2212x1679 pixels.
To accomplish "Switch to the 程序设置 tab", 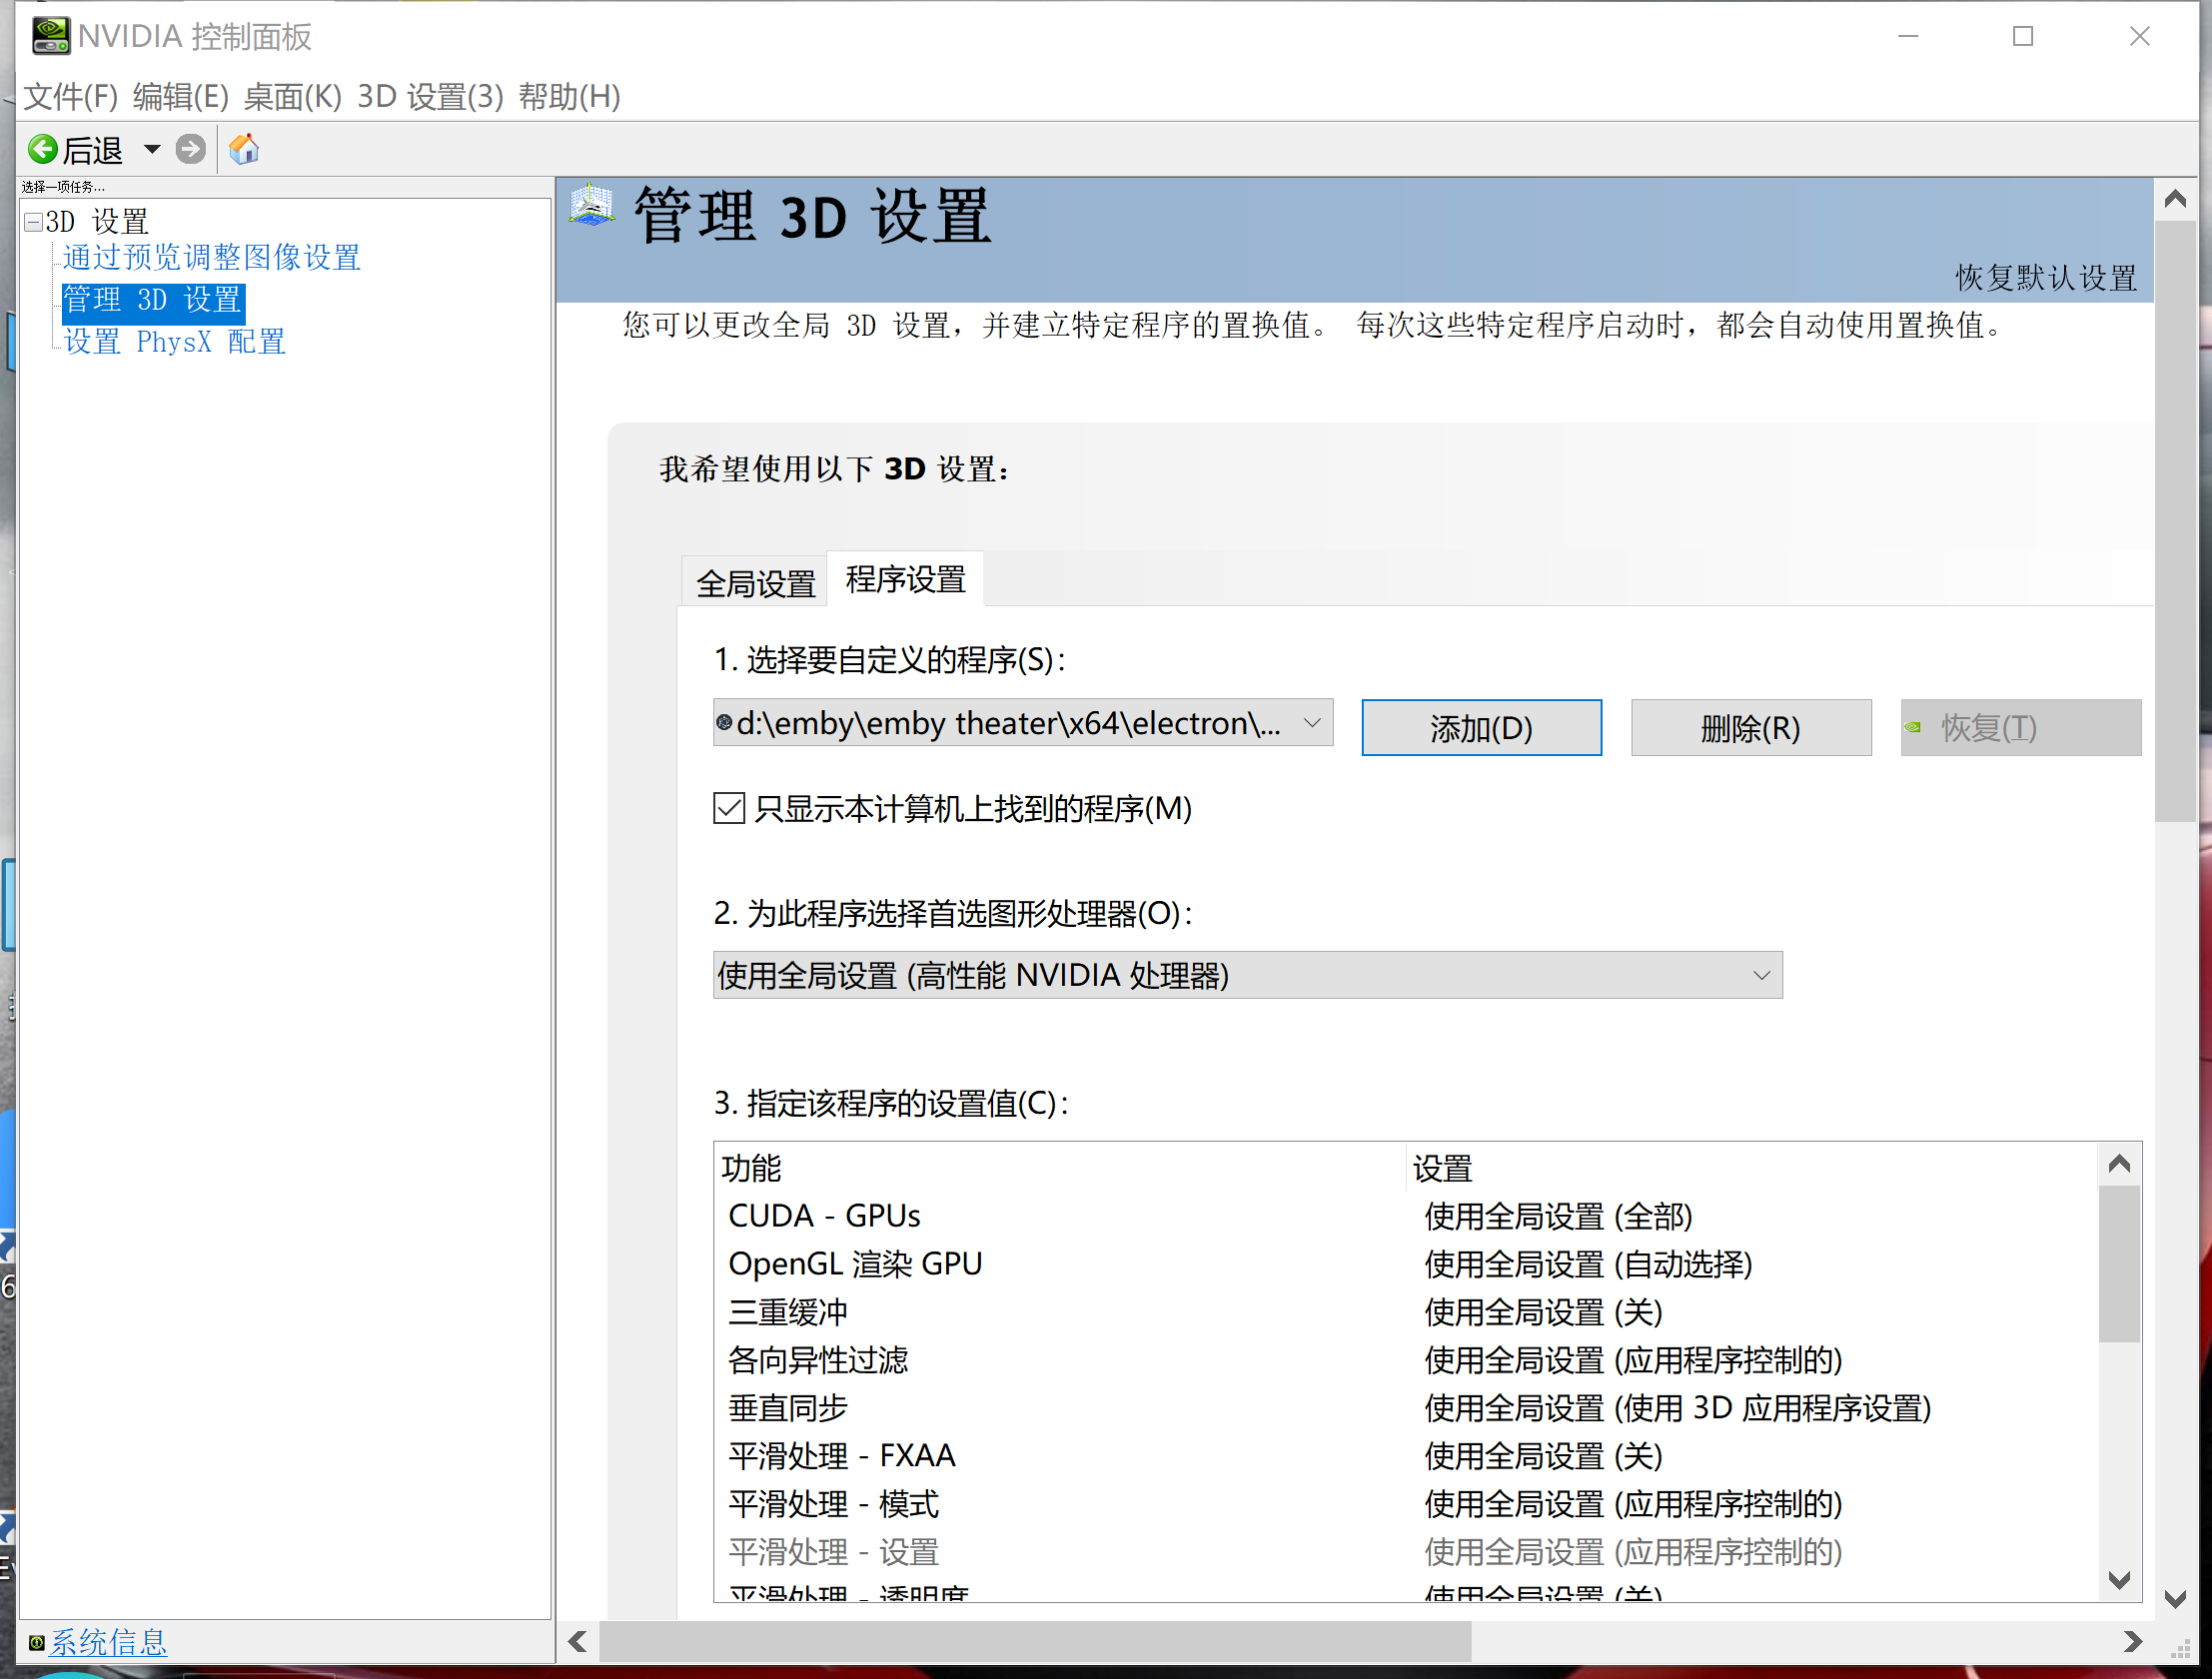I will coord(906,579).
